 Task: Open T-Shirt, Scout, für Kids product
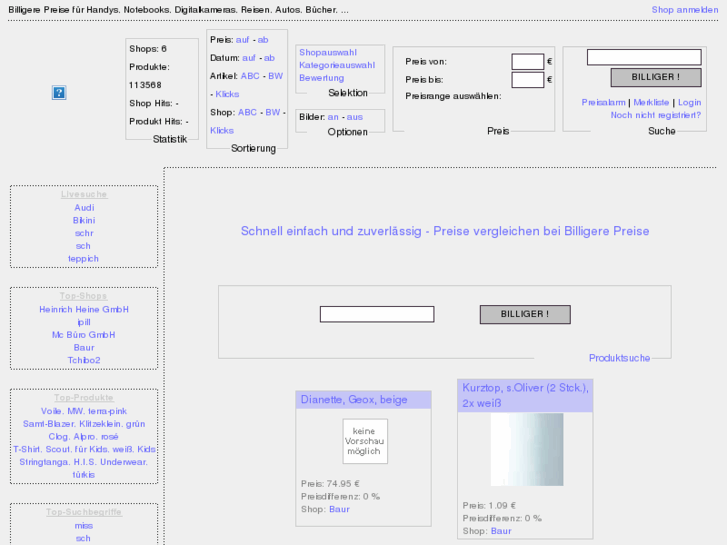click(x=84, y=449)
